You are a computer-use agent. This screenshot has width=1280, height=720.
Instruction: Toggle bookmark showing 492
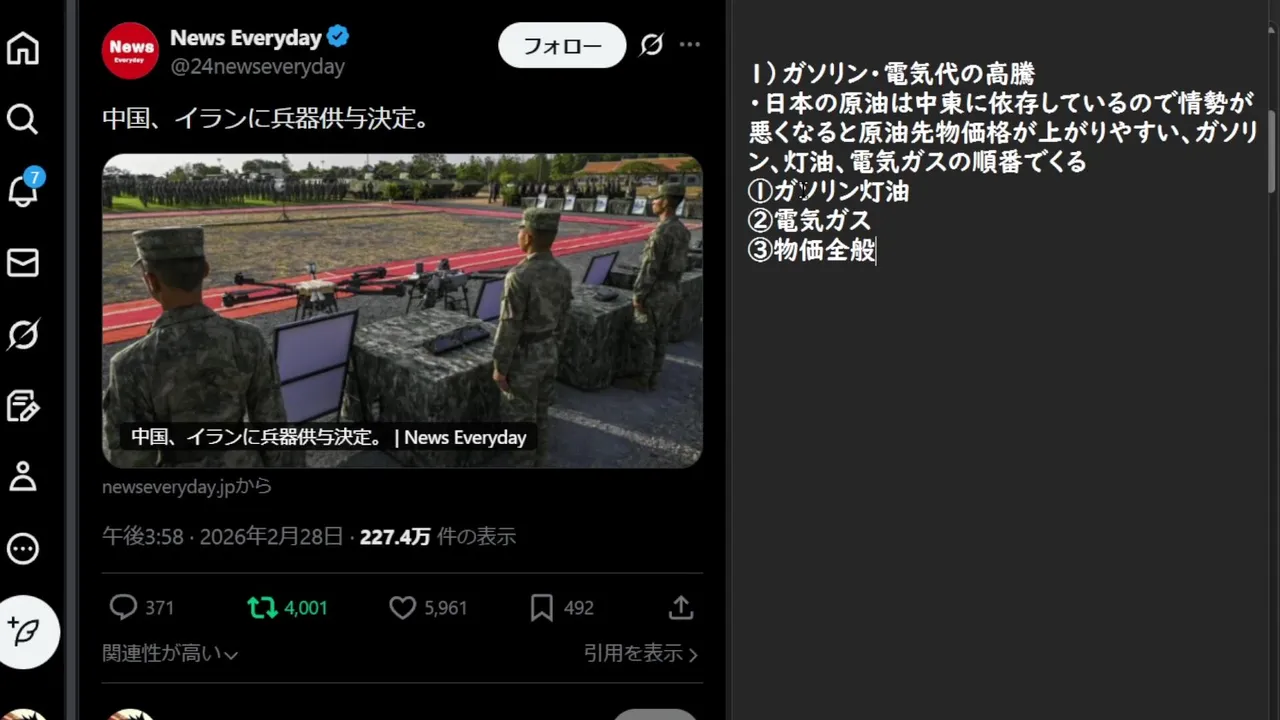(562, 607)
